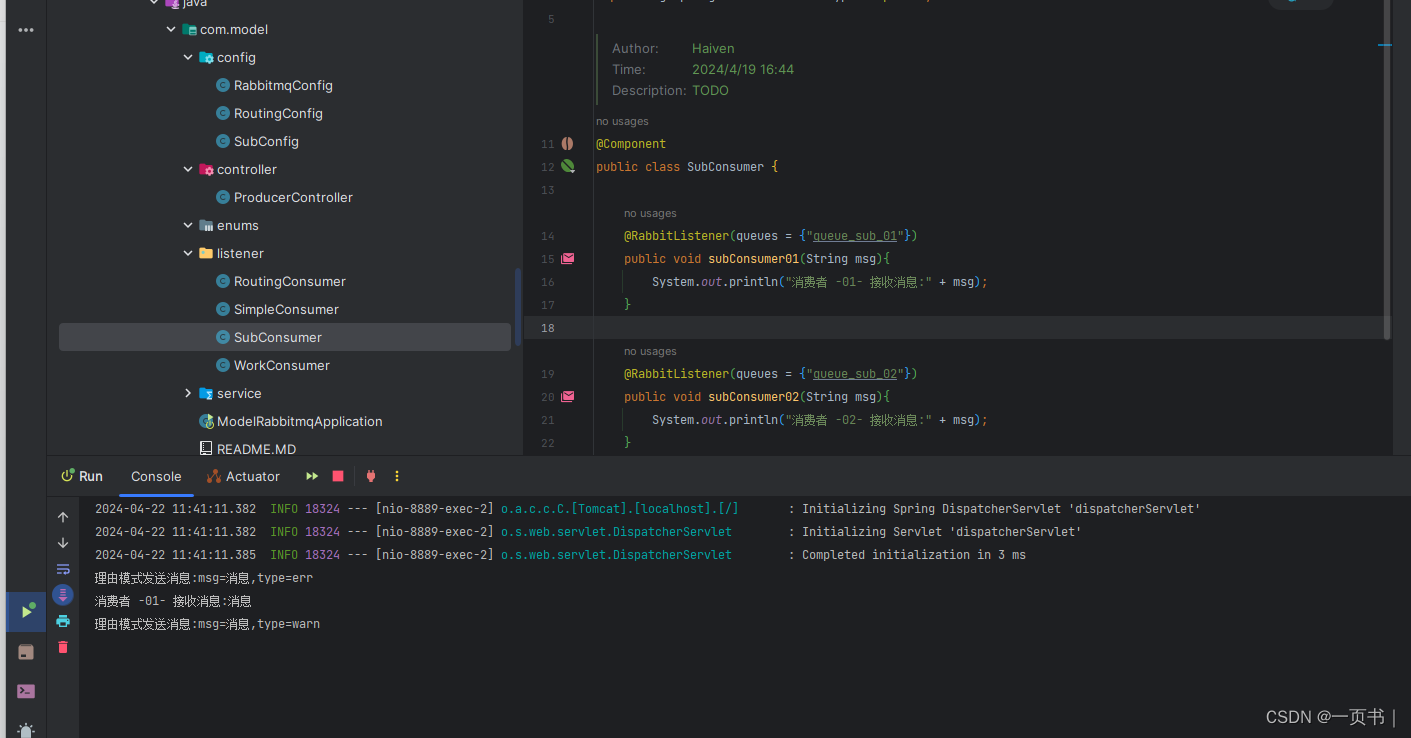Viewport: 1411px width, 738px height.
Task: Click the Spring gutter icon on line 12
Action: (x=568, y=166)
